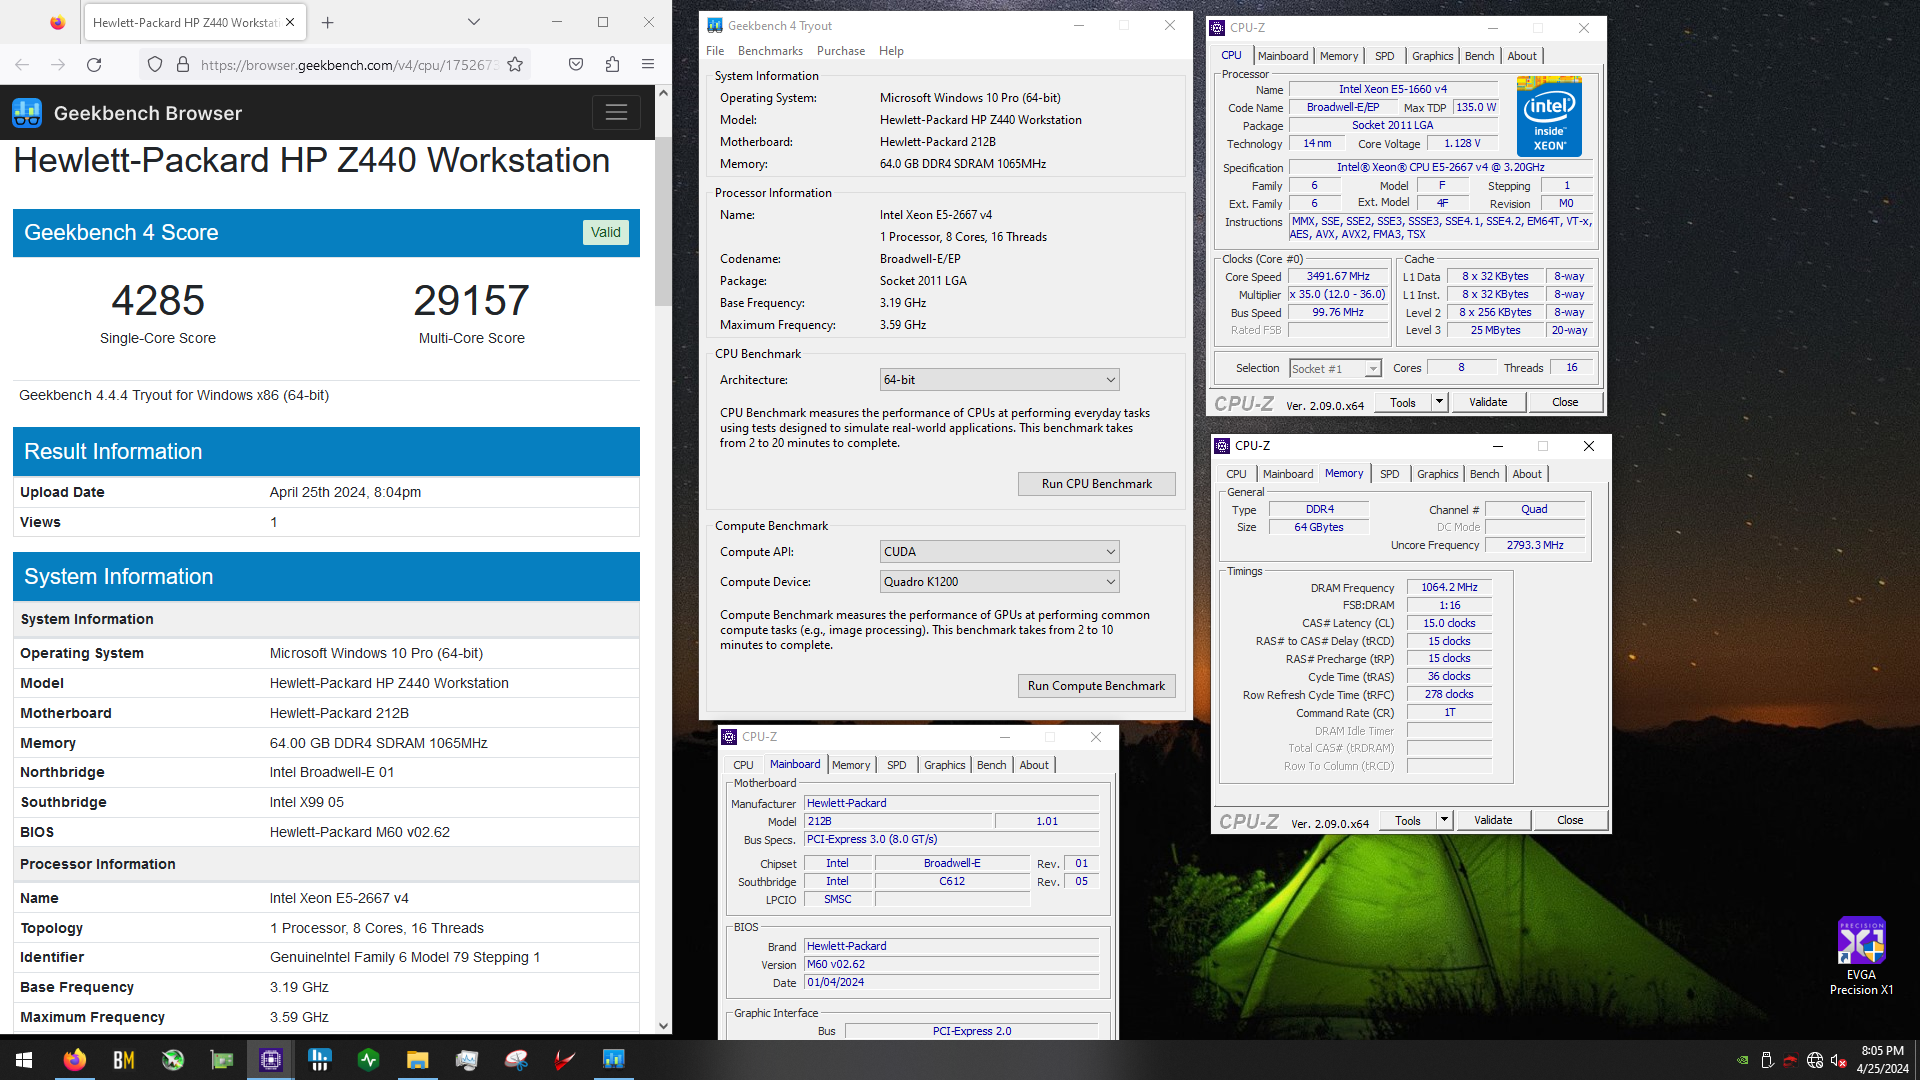Screen dimensions: 1920x1080
Task: Click the tracking protection shield icon
Action: click(155, 65)
